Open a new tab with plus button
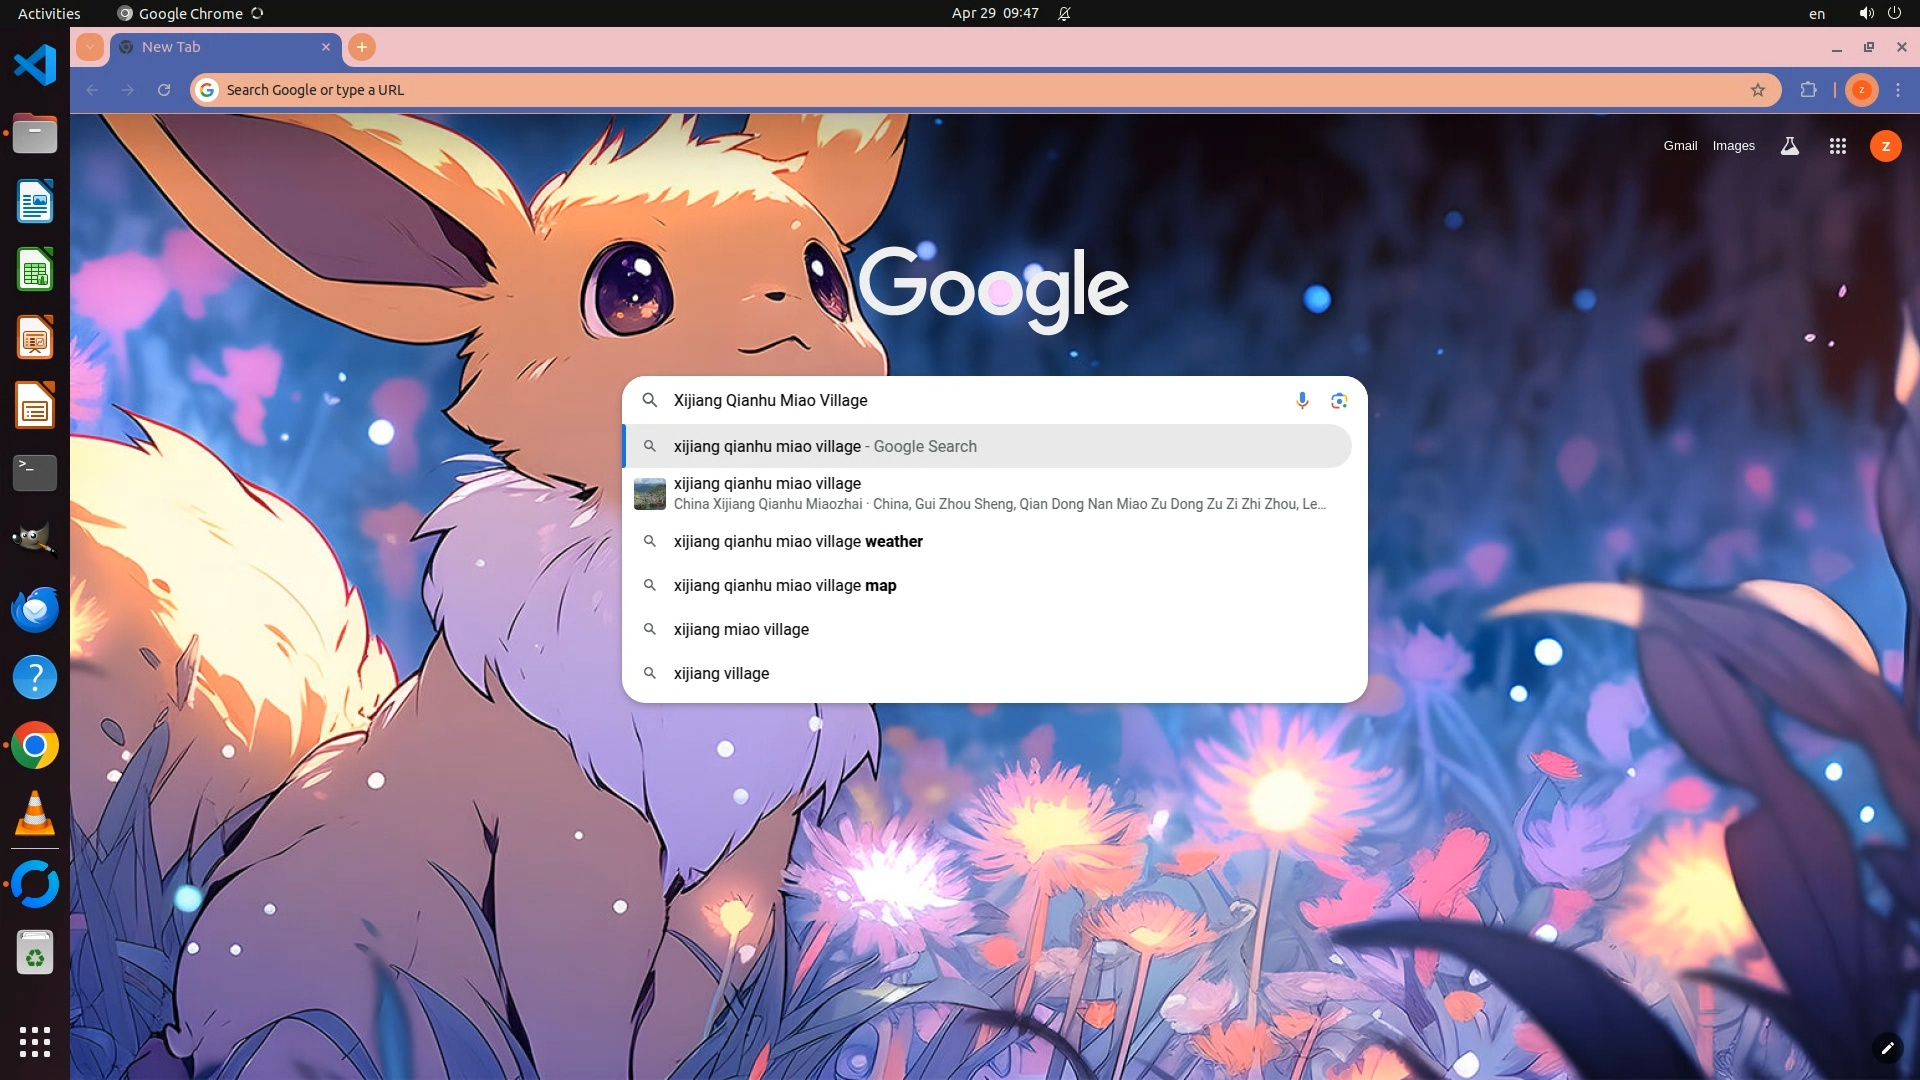Image resolution: width=1920 pixels, height=1080 pixels. tap(362, 47)
